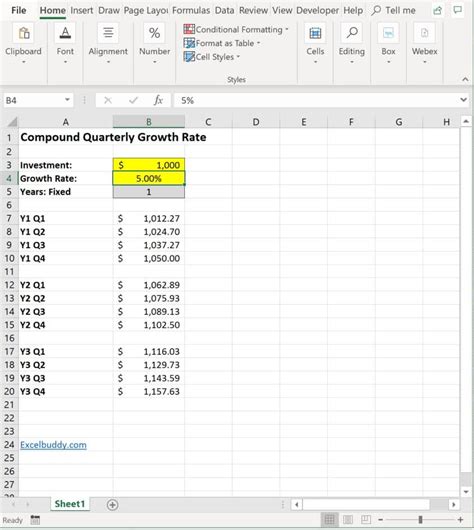Expand the formula bar
474x530 pixels.
coord(464,100)
